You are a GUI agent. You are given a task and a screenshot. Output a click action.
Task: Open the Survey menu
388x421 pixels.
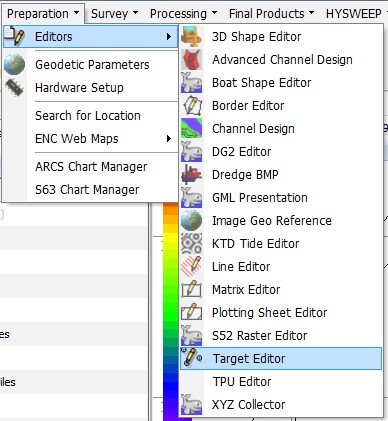click(114, 14)
